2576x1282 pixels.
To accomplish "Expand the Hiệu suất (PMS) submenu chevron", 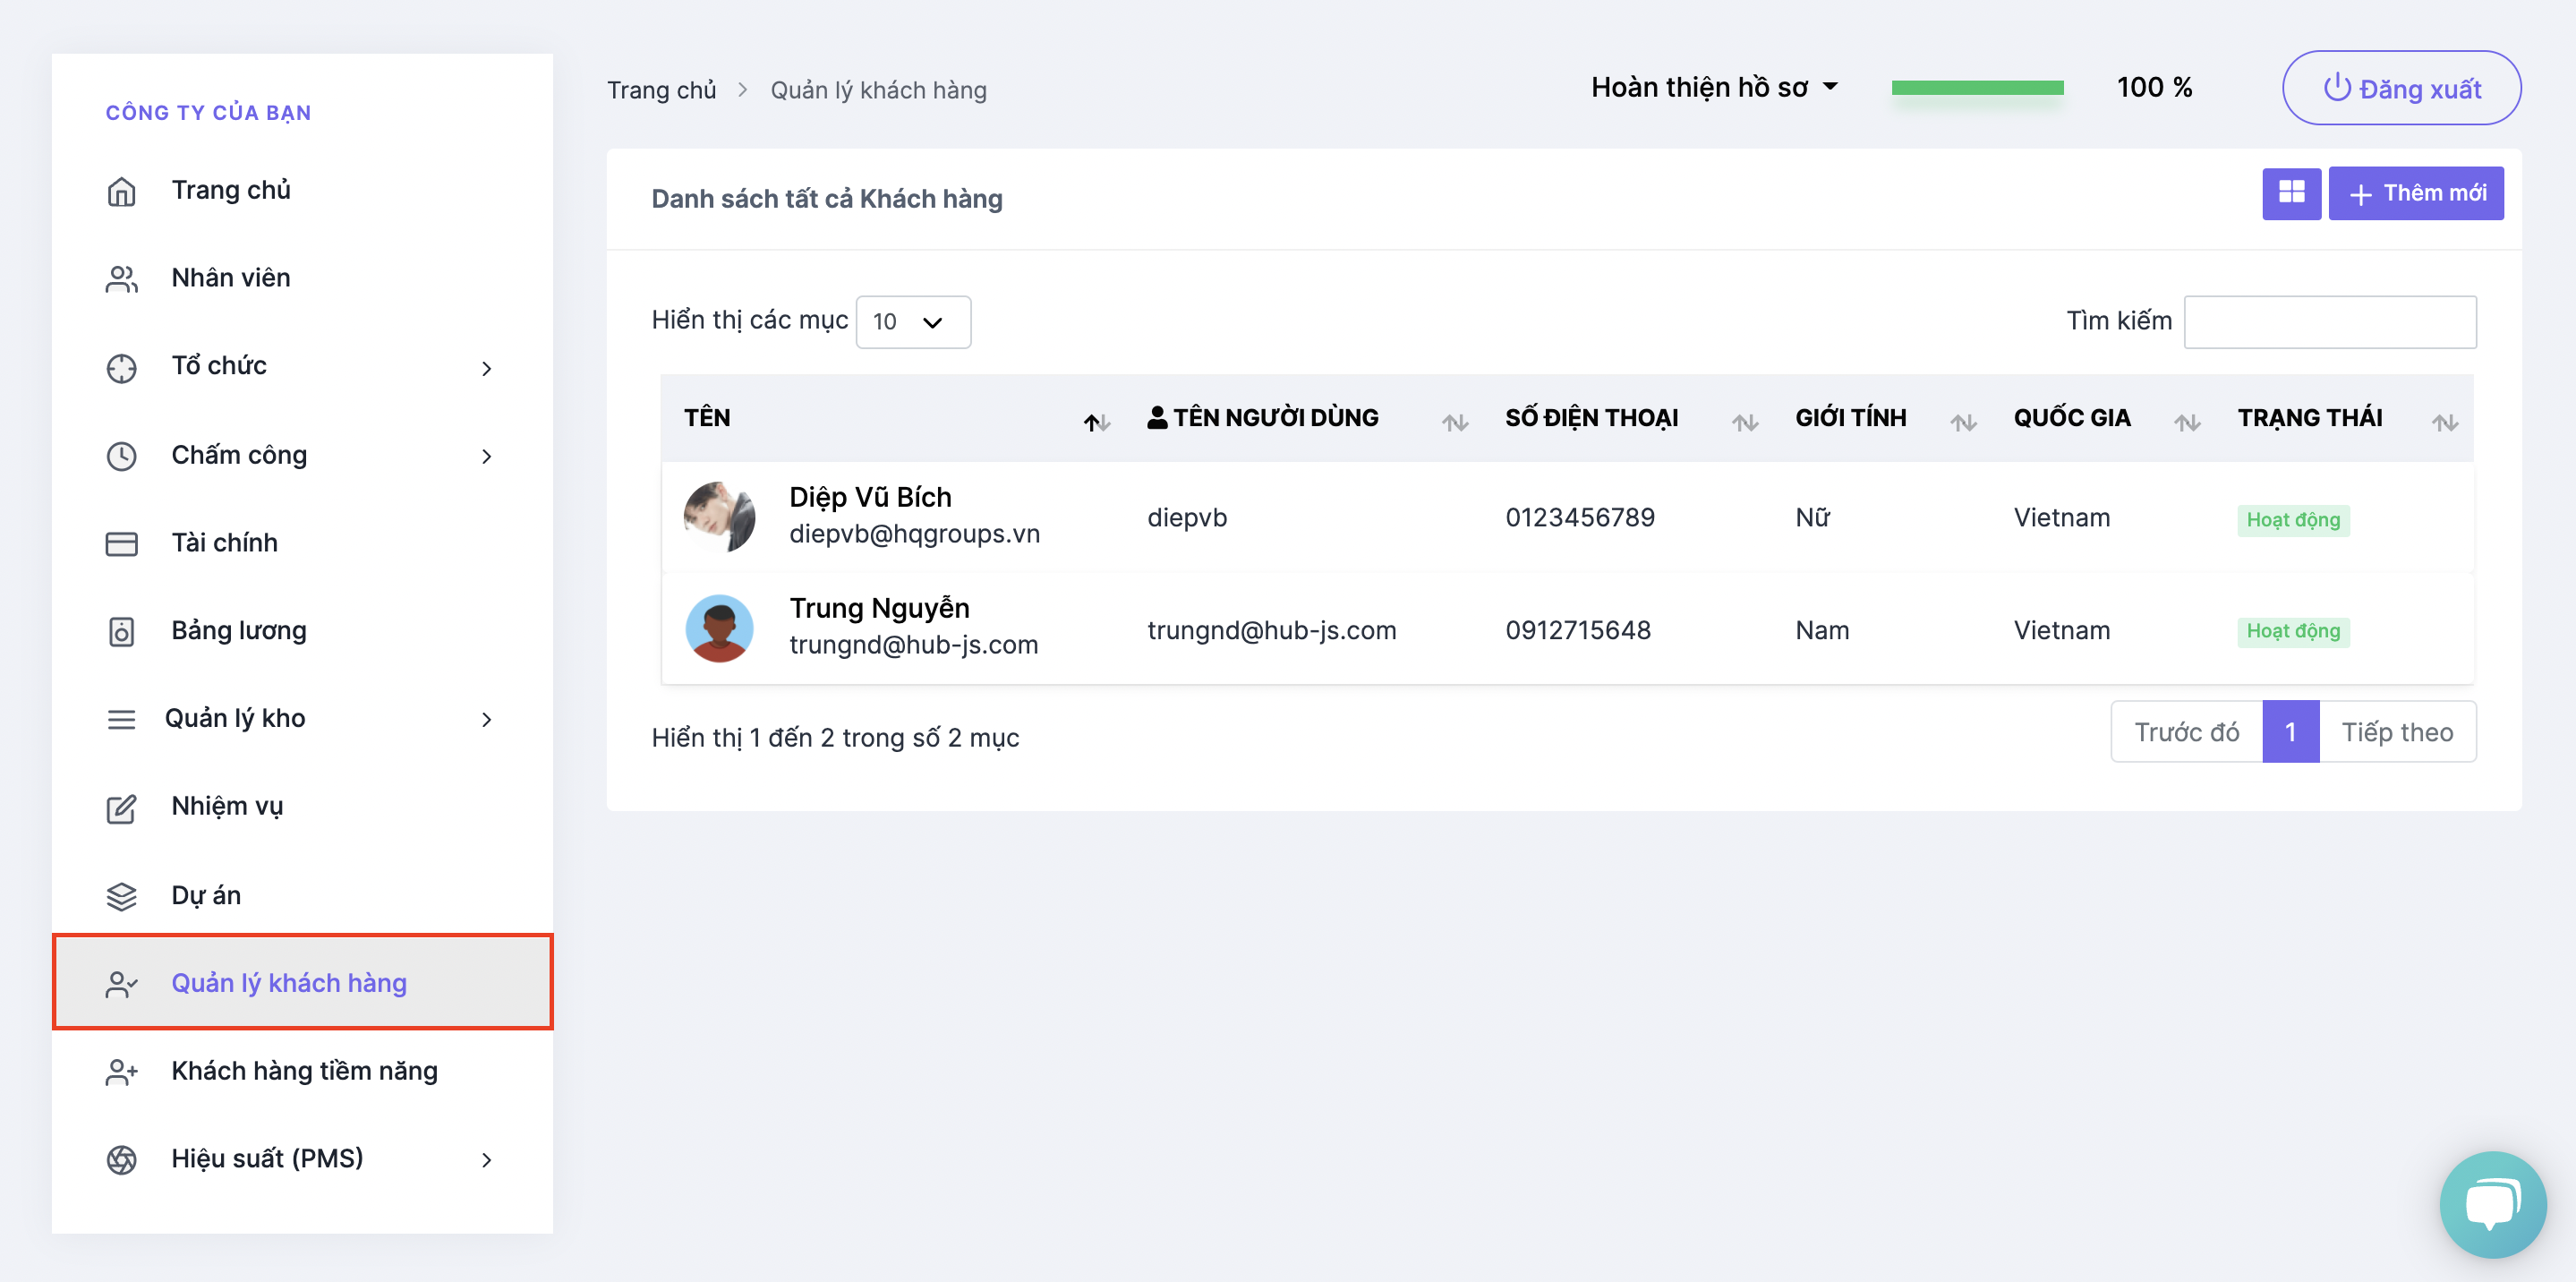I will [x=487, y=1160].
